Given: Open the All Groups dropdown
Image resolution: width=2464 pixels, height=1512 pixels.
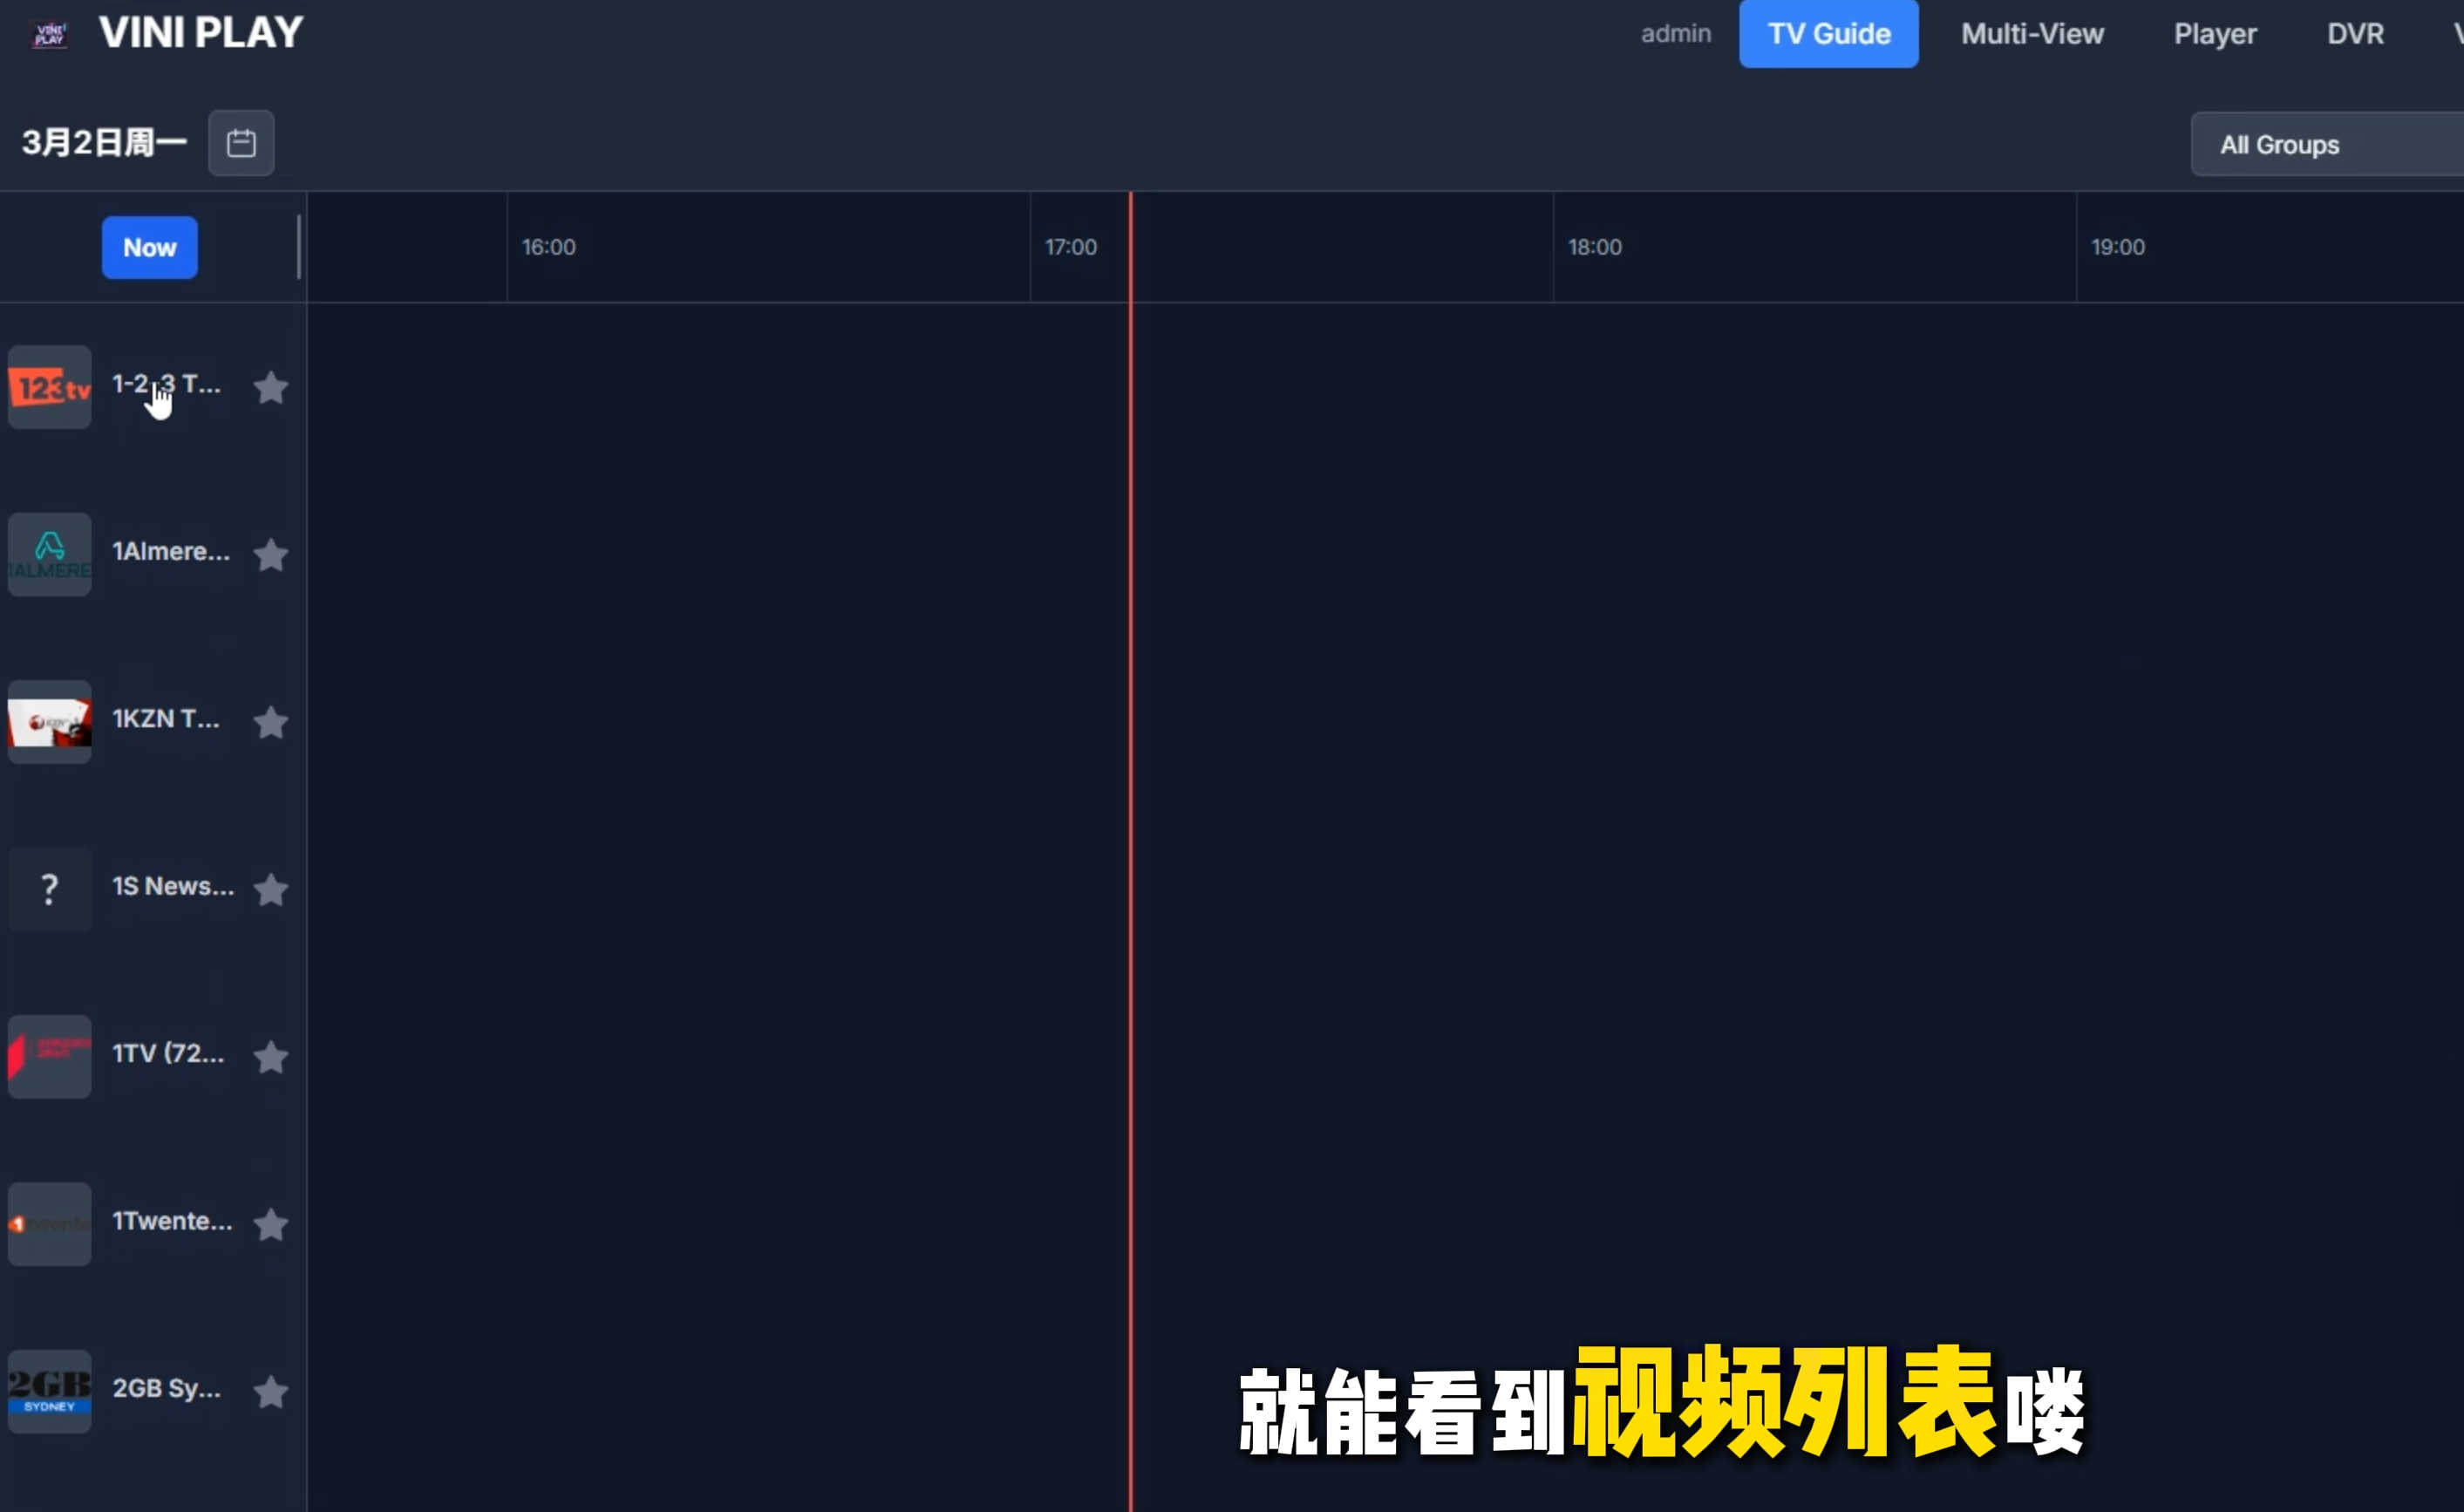Looking at the screenshot, I should tap(2325, 145).
